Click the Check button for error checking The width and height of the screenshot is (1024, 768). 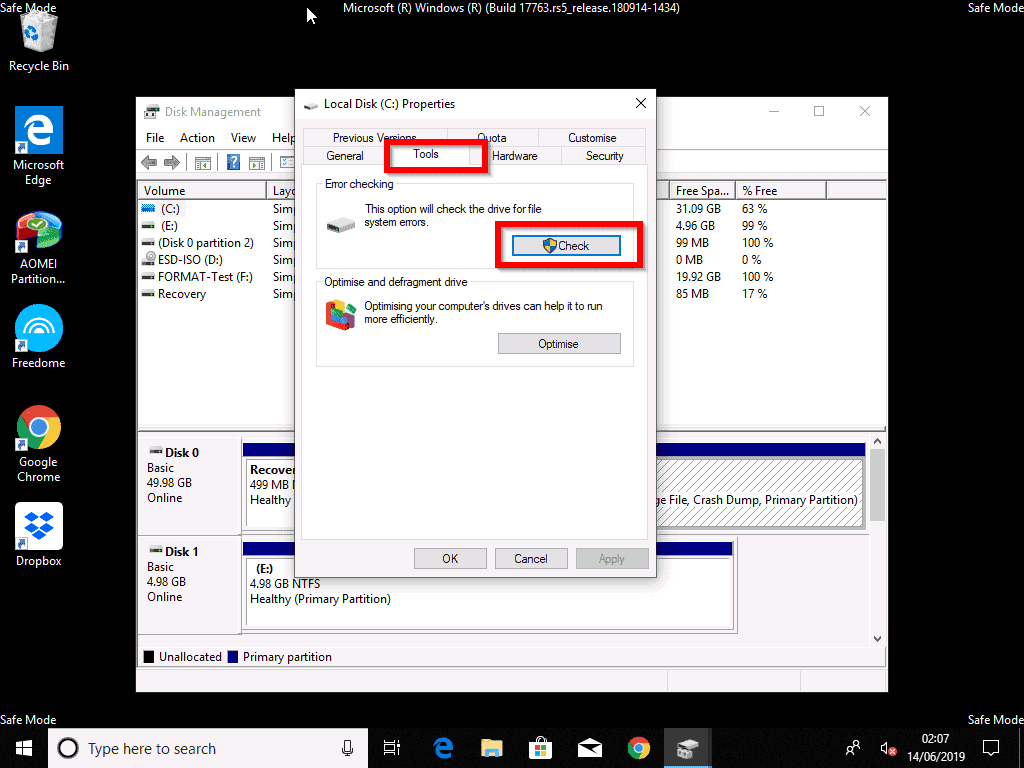[x=568, y=244]
